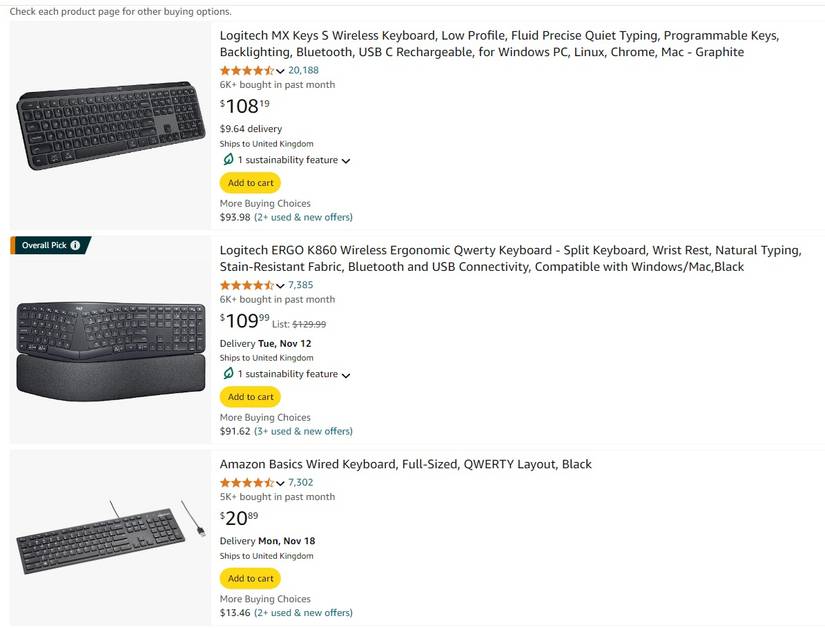This screenshot has width=825, height=628.
Task: Open the Amazon Basics Wired Keyboard title link
Action: tap(405, 464)
